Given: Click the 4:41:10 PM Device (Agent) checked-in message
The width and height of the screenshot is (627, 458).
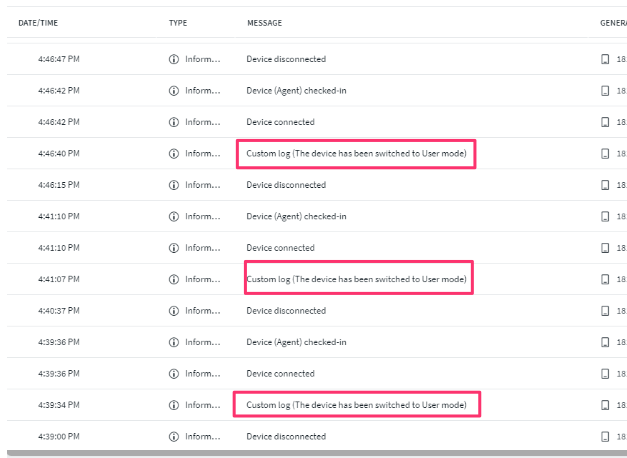Looking at the screenshot, I should tap(296, 217).
